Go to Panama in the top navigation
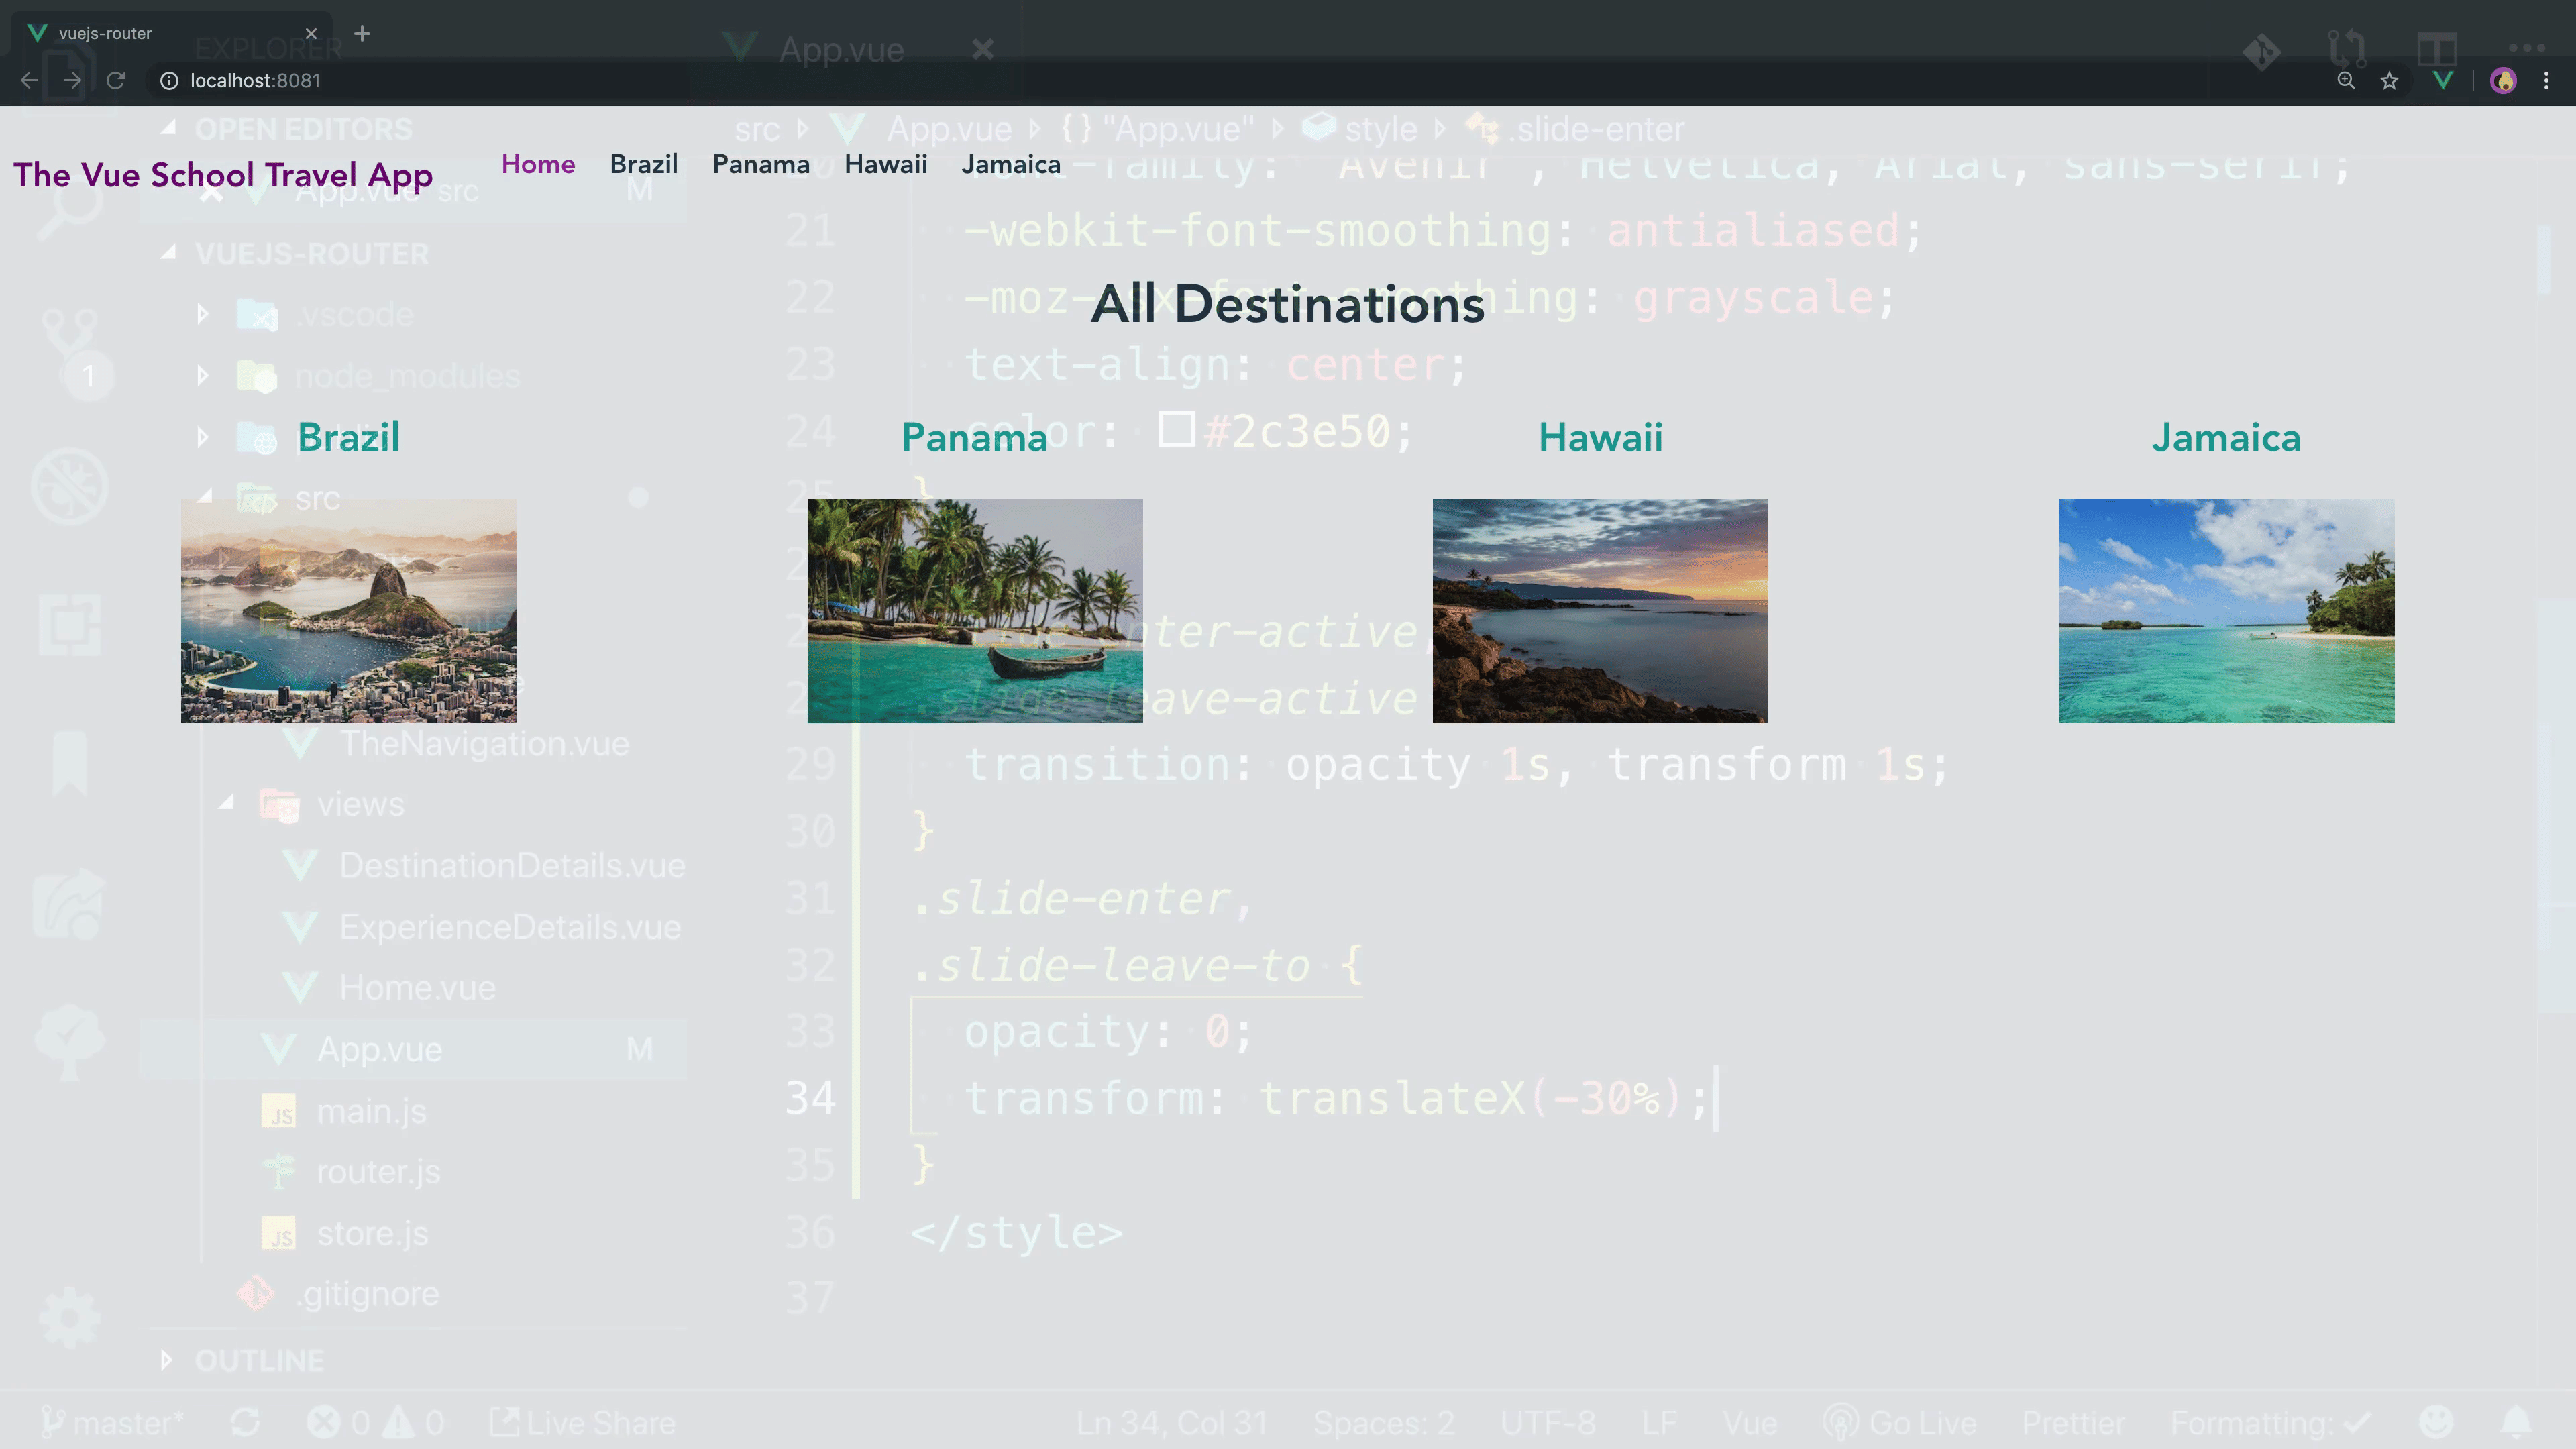This screenshot has height=1449, width=2576. (x=761, y=164)
